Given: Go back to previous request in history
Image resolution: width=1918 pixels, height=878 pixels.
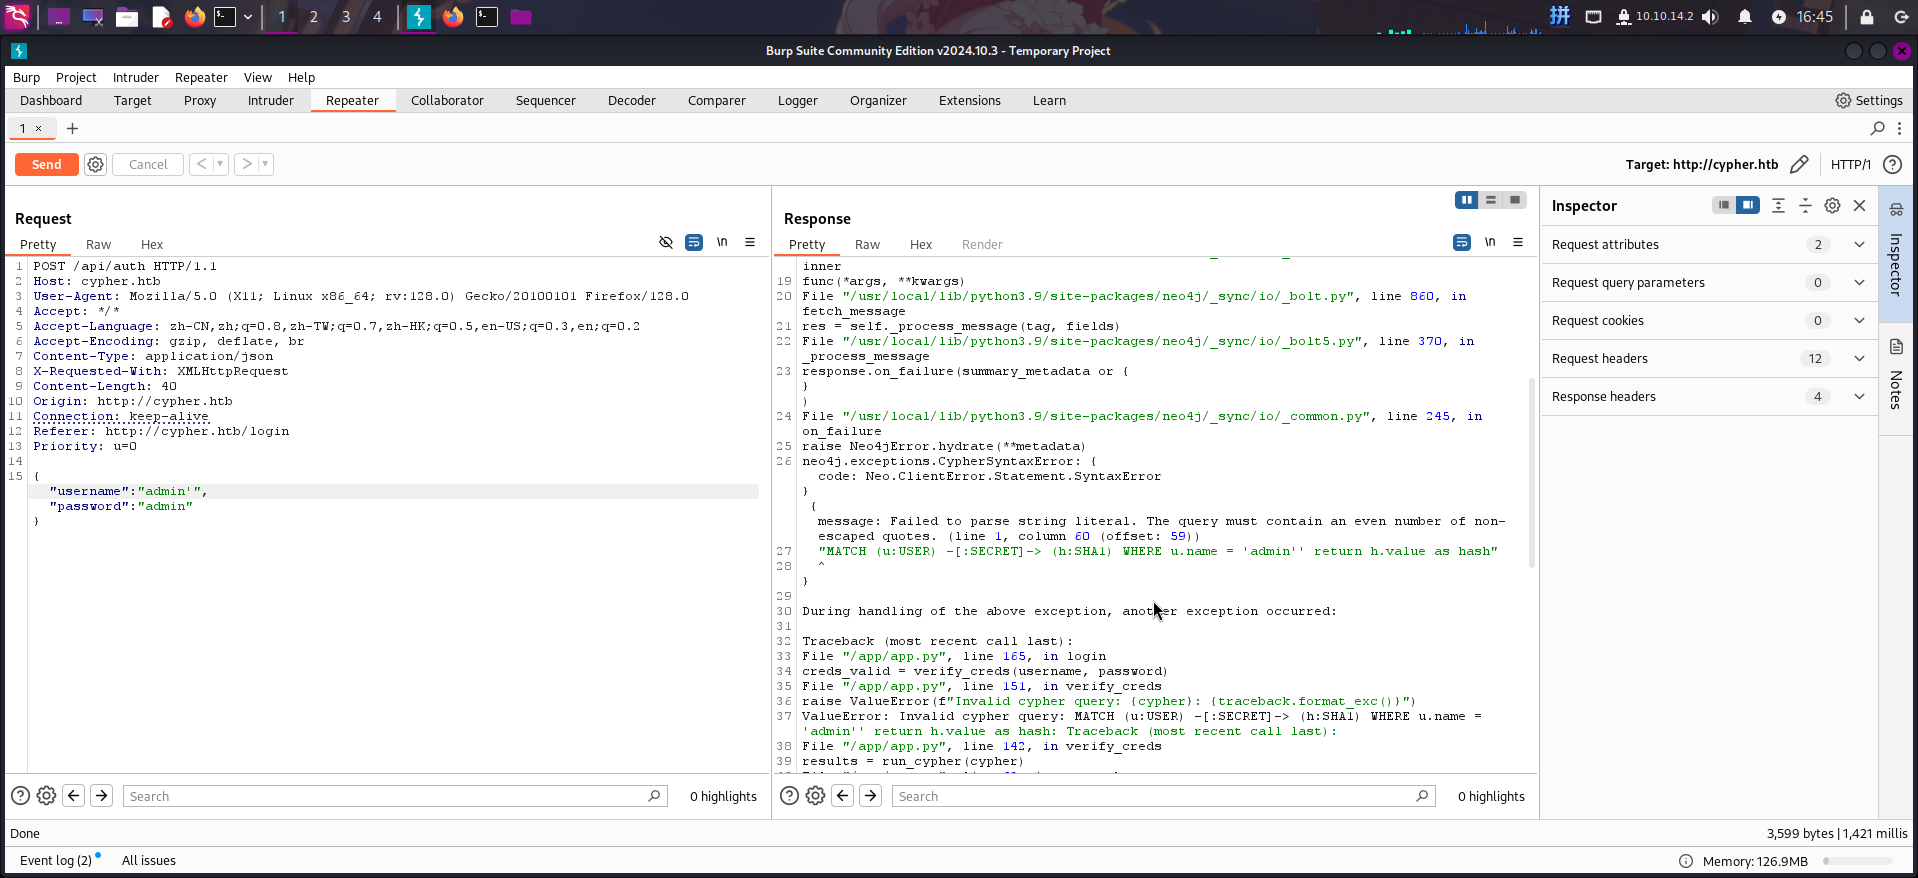Looking at the screenshot, I should coord(201,164).
